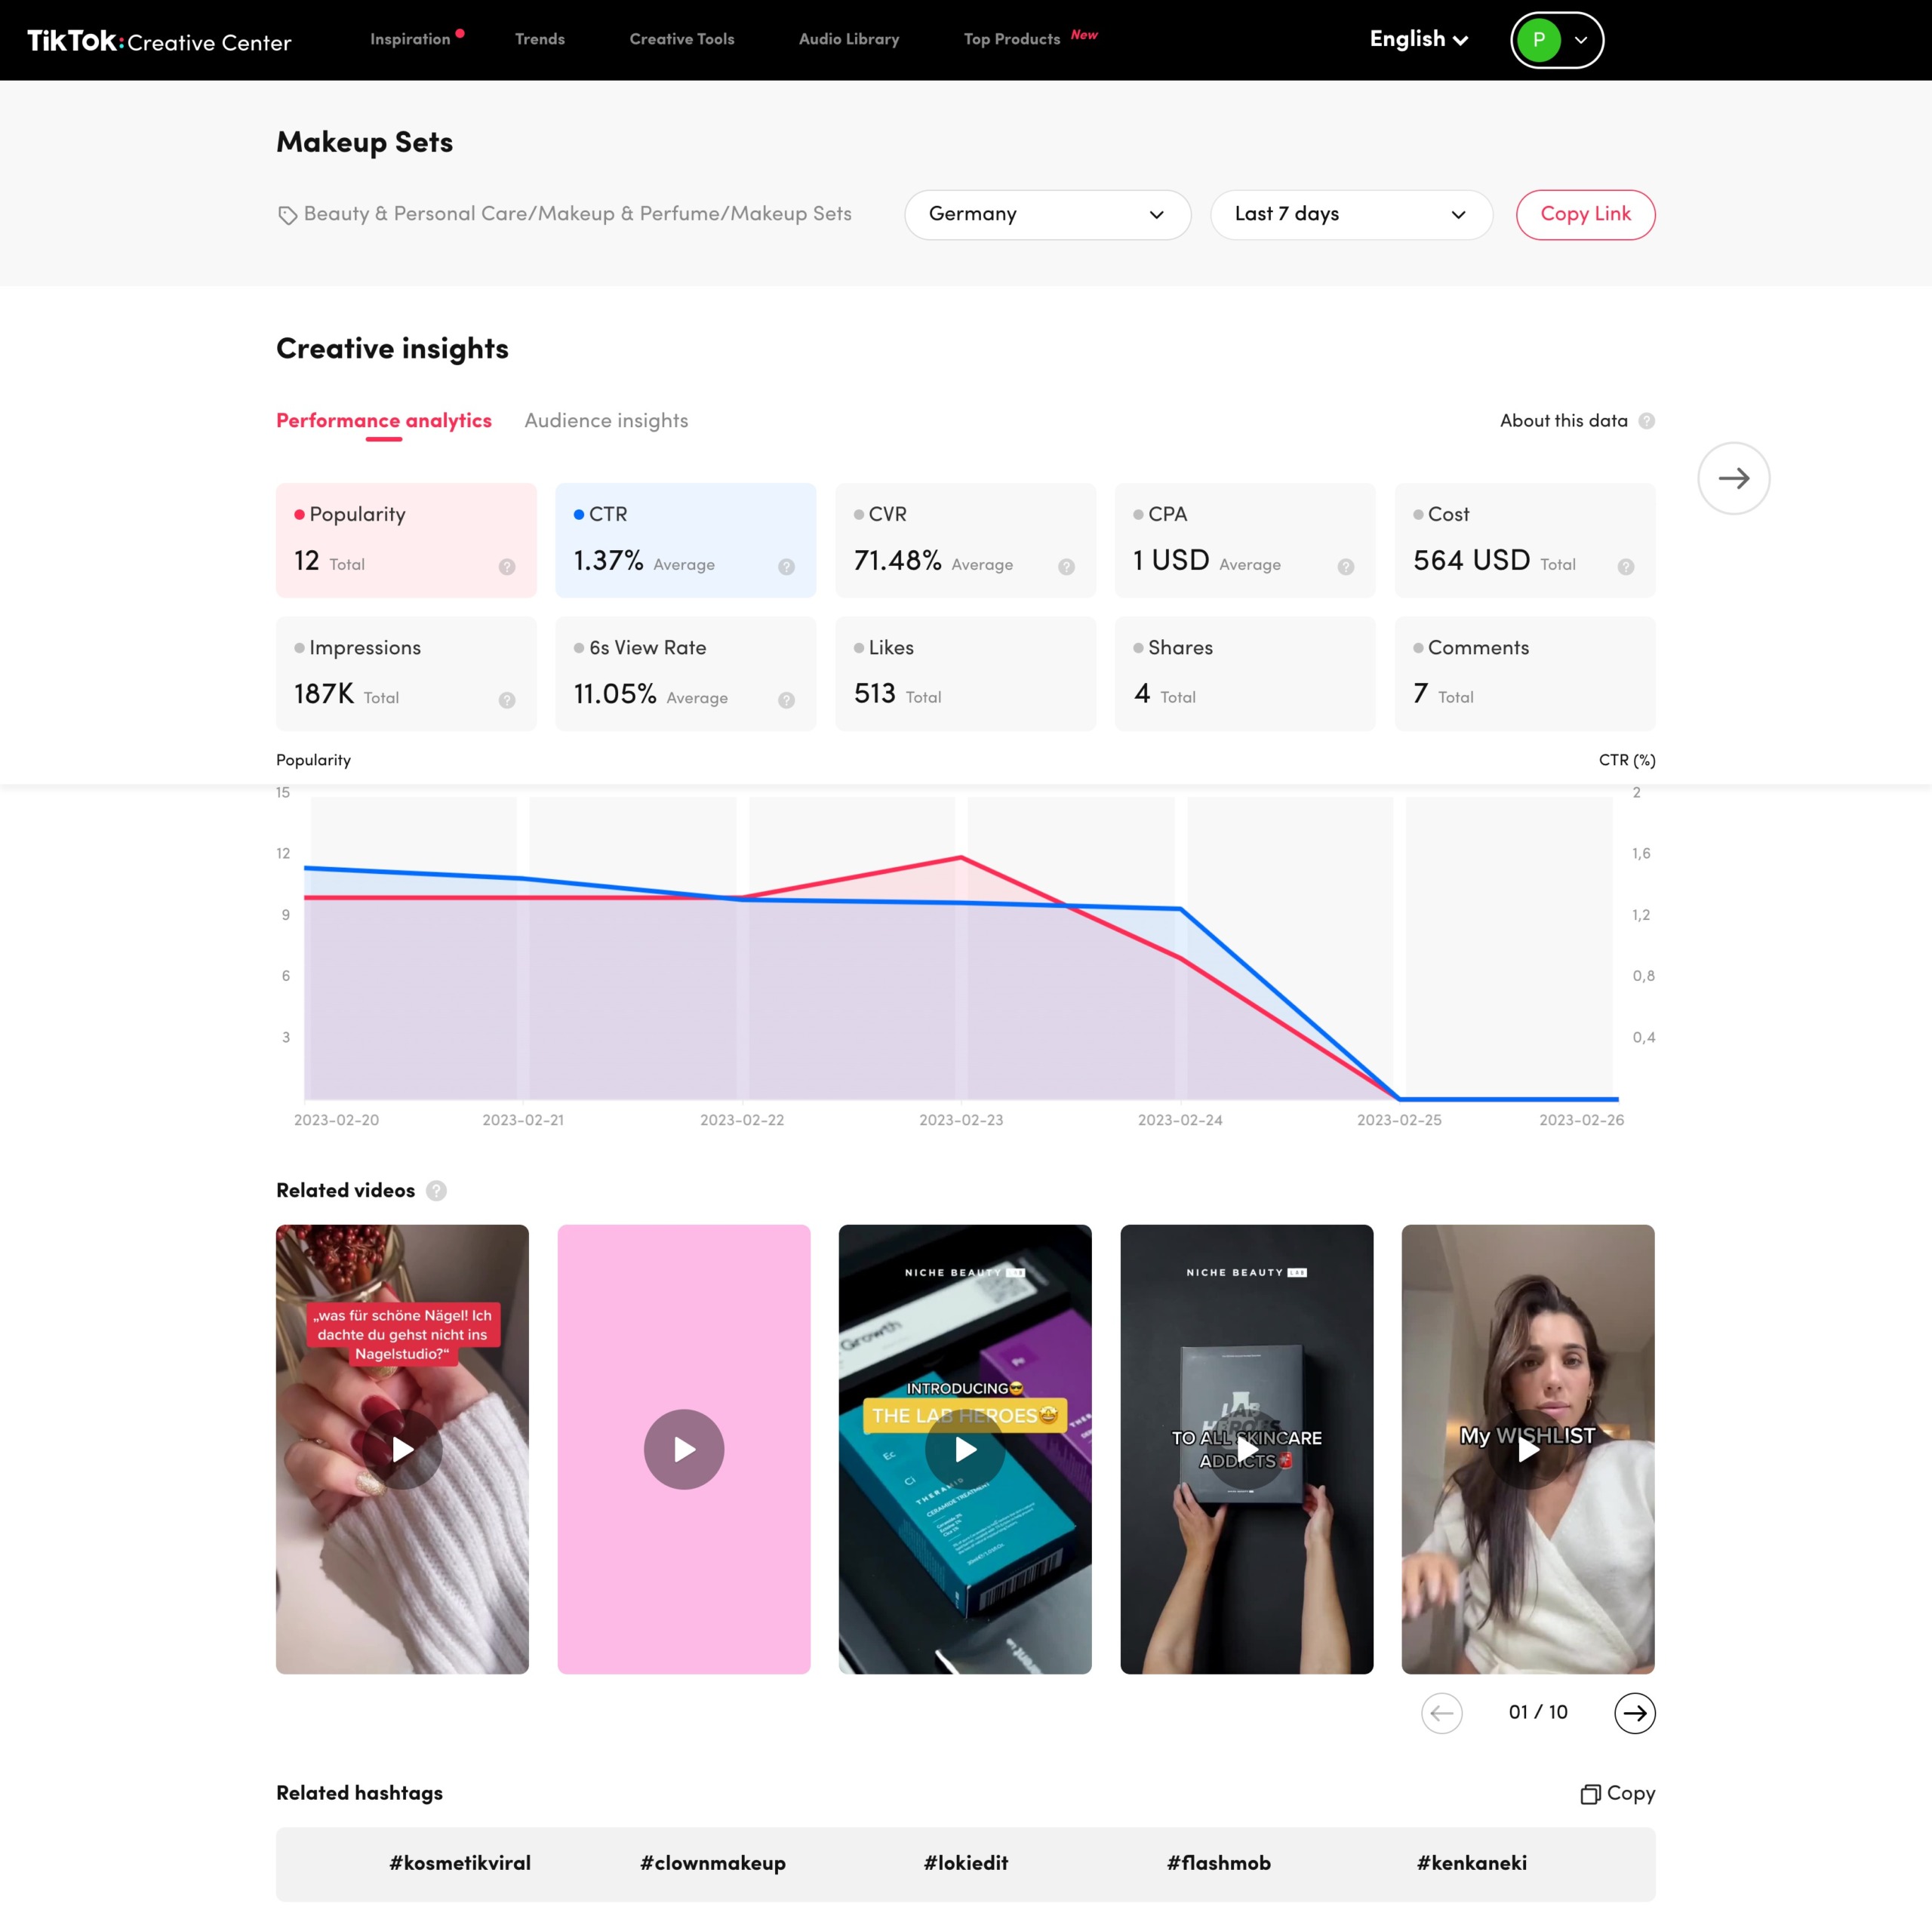The image size is (1932, 1925).
Task: Toggle the Impressions metric card
Action: [x=406, y=673]
